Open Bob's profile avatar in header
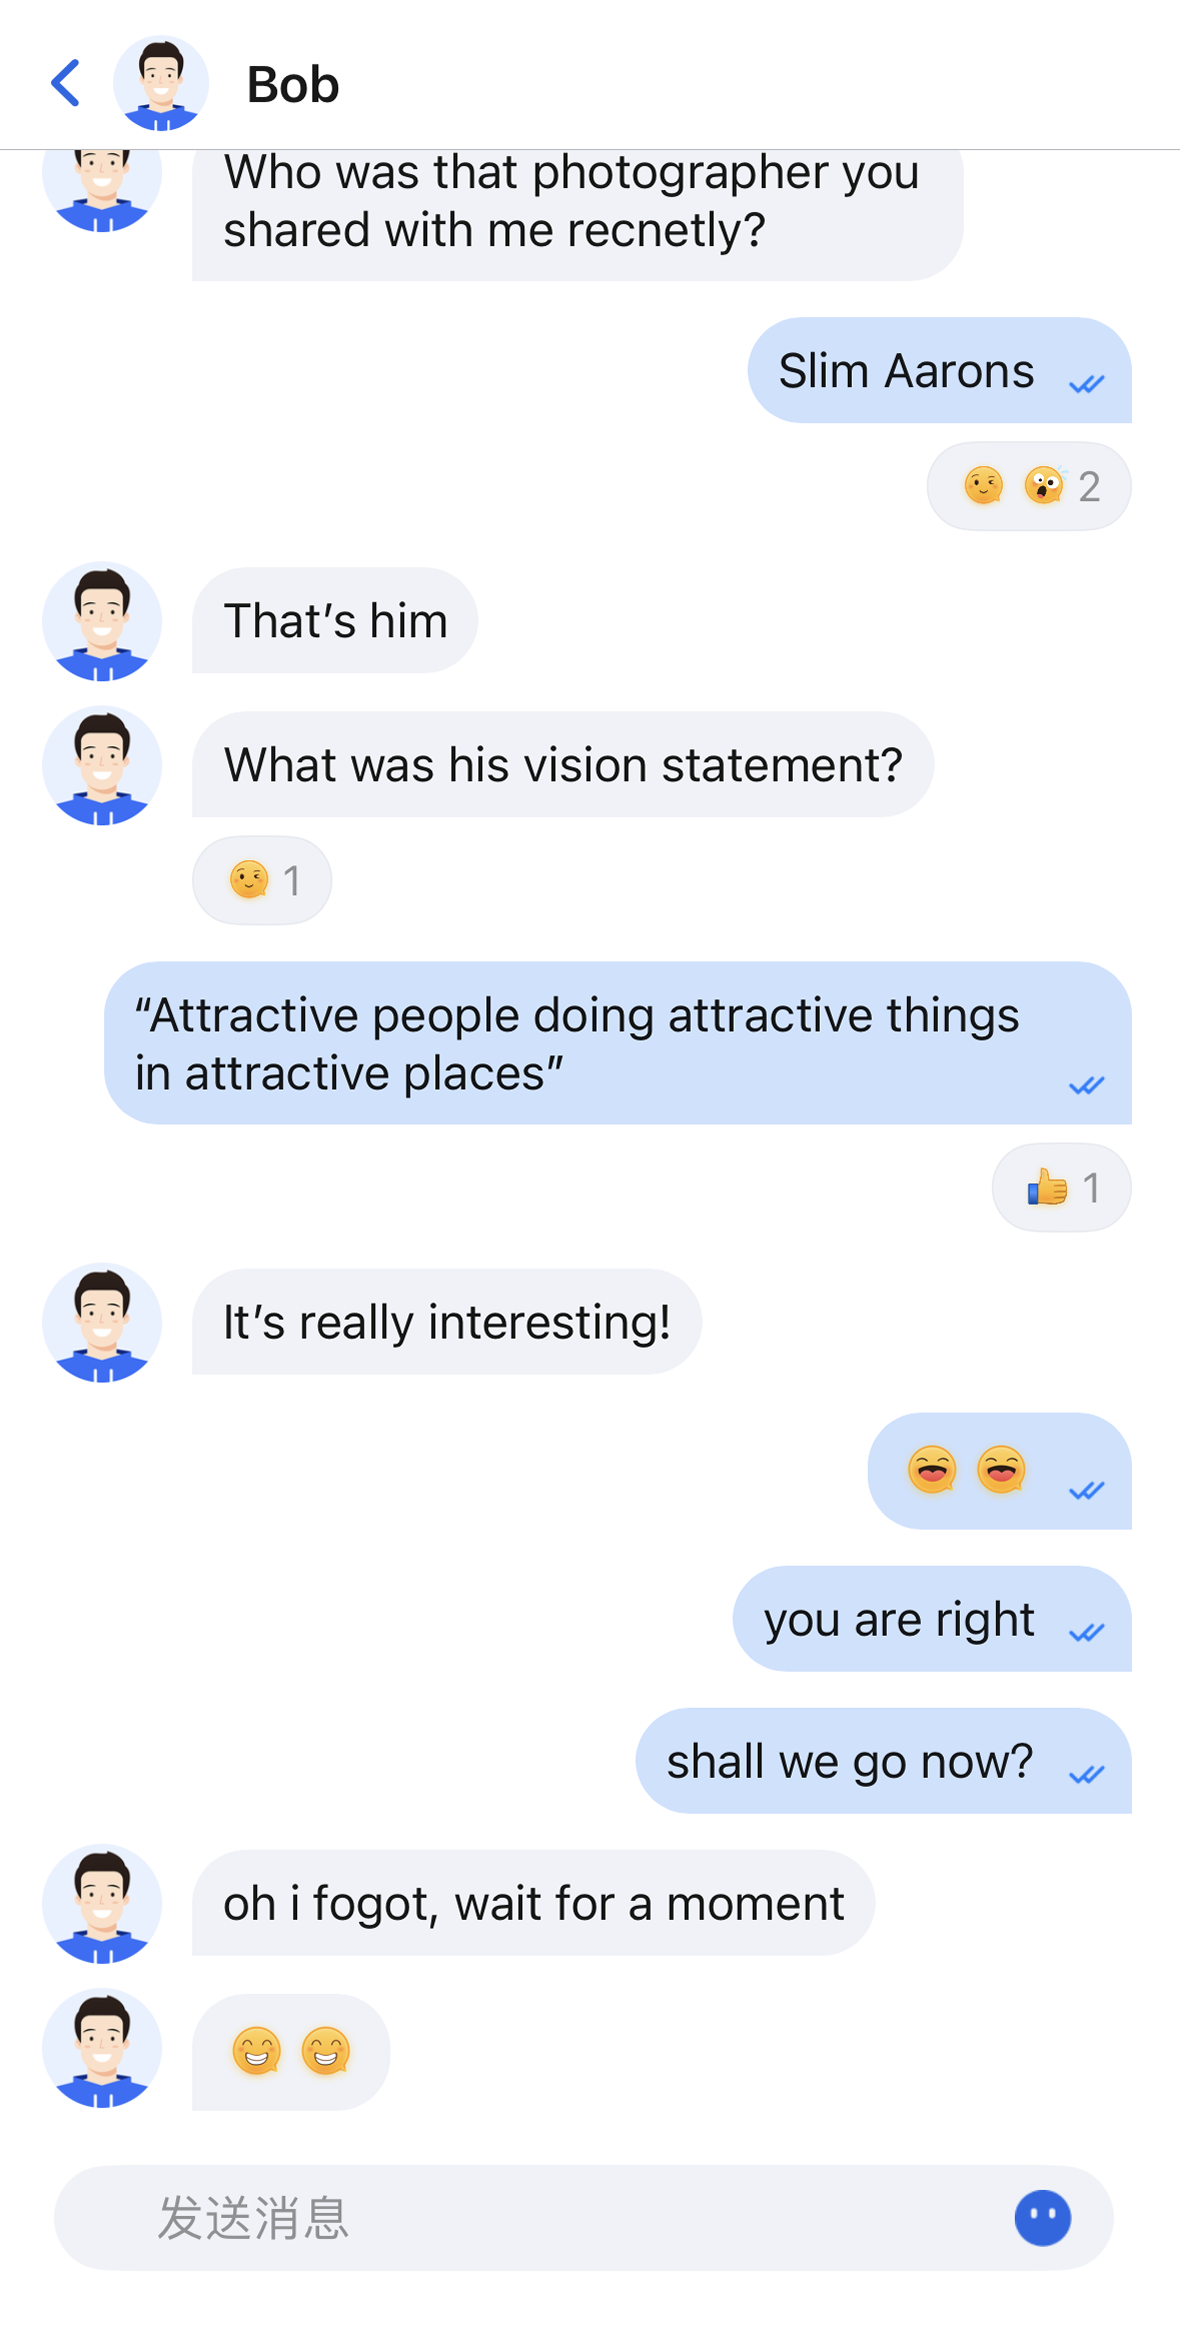Viewport: 1180px width, 2336px height. pyautogui.click(x=161, y=83)
